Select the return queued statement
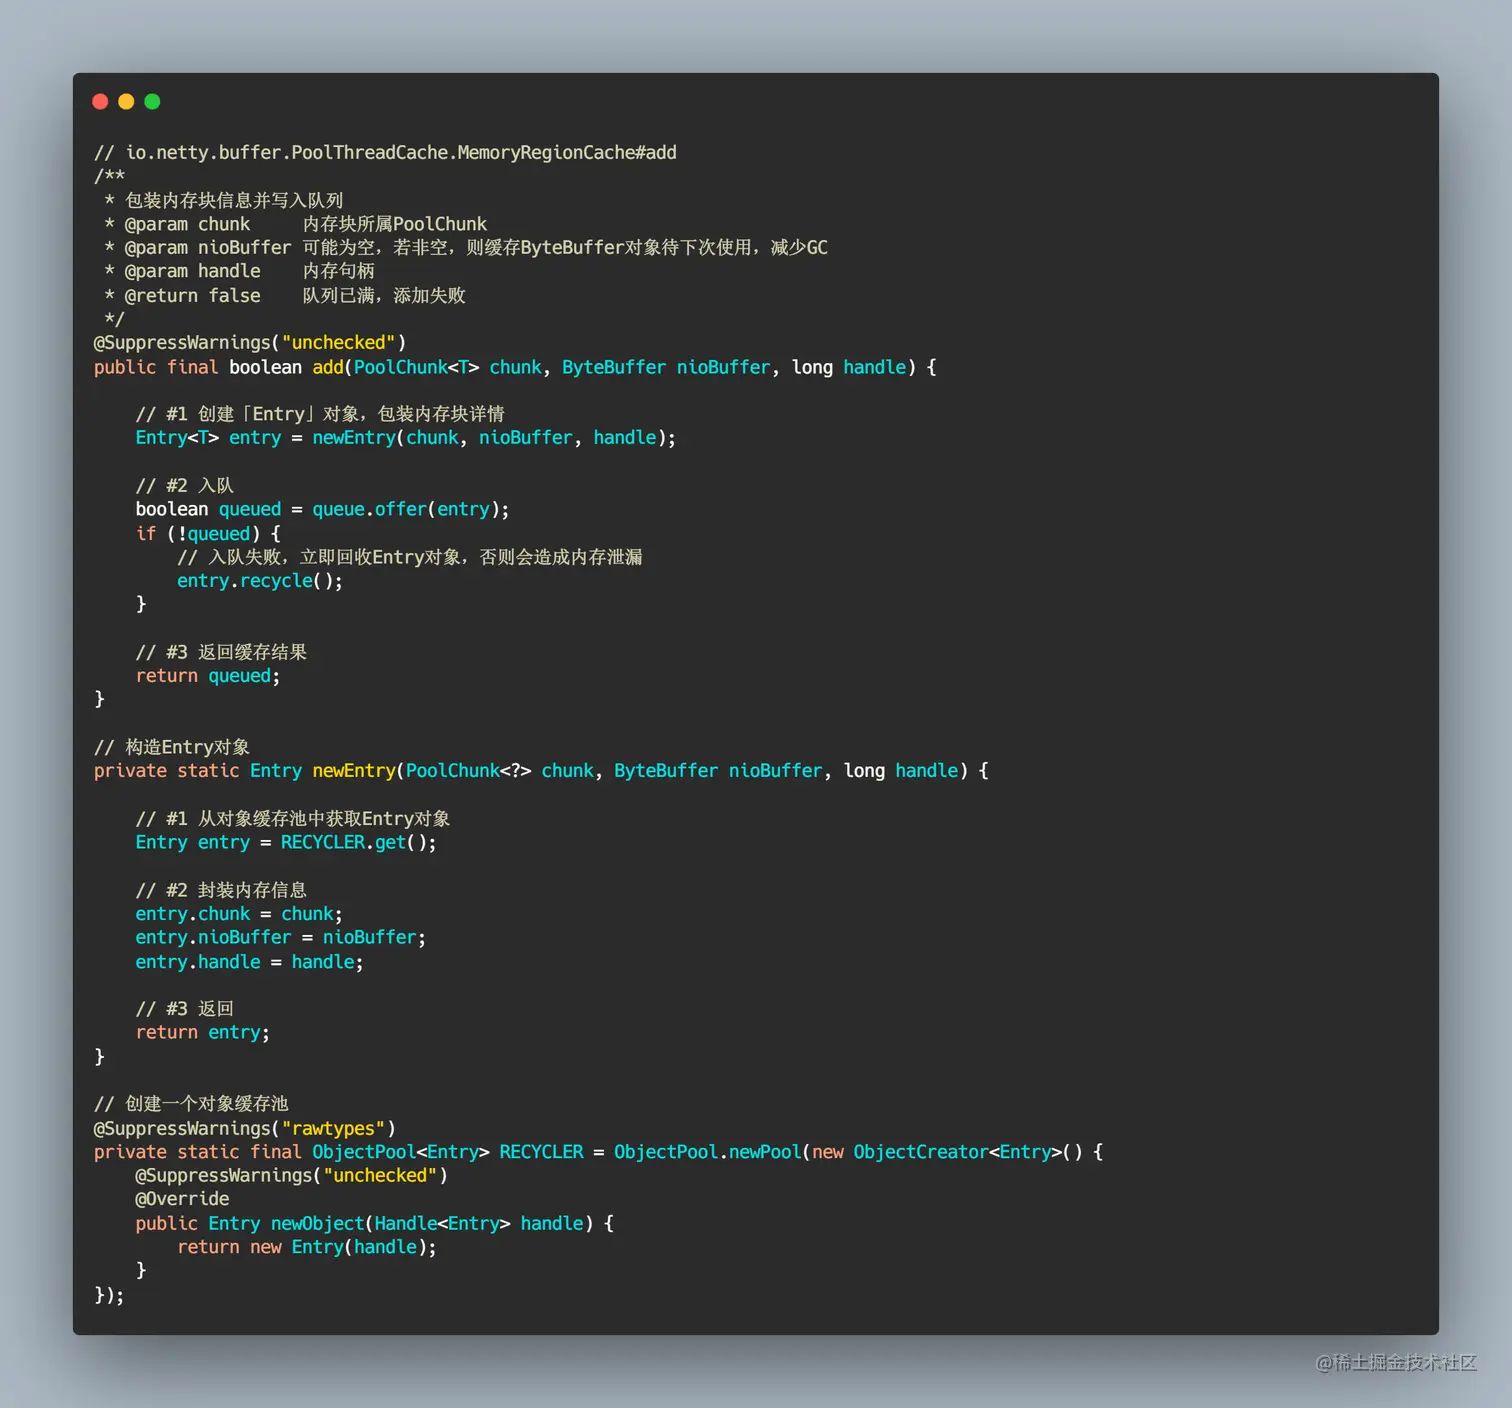 206,675
